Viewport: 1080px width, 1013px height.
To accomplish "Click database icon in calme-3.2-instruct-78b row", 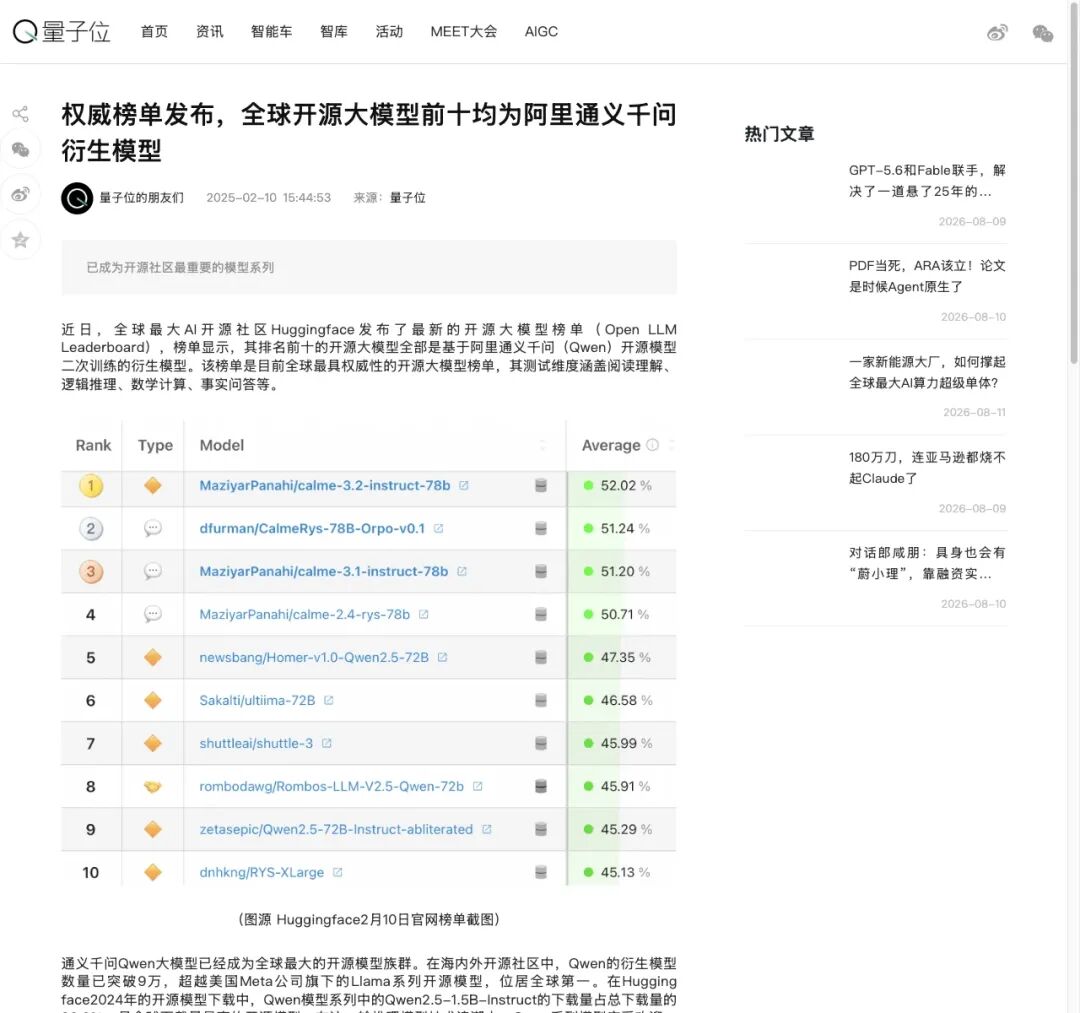I will pyautogui.click(x=541, y=485).
